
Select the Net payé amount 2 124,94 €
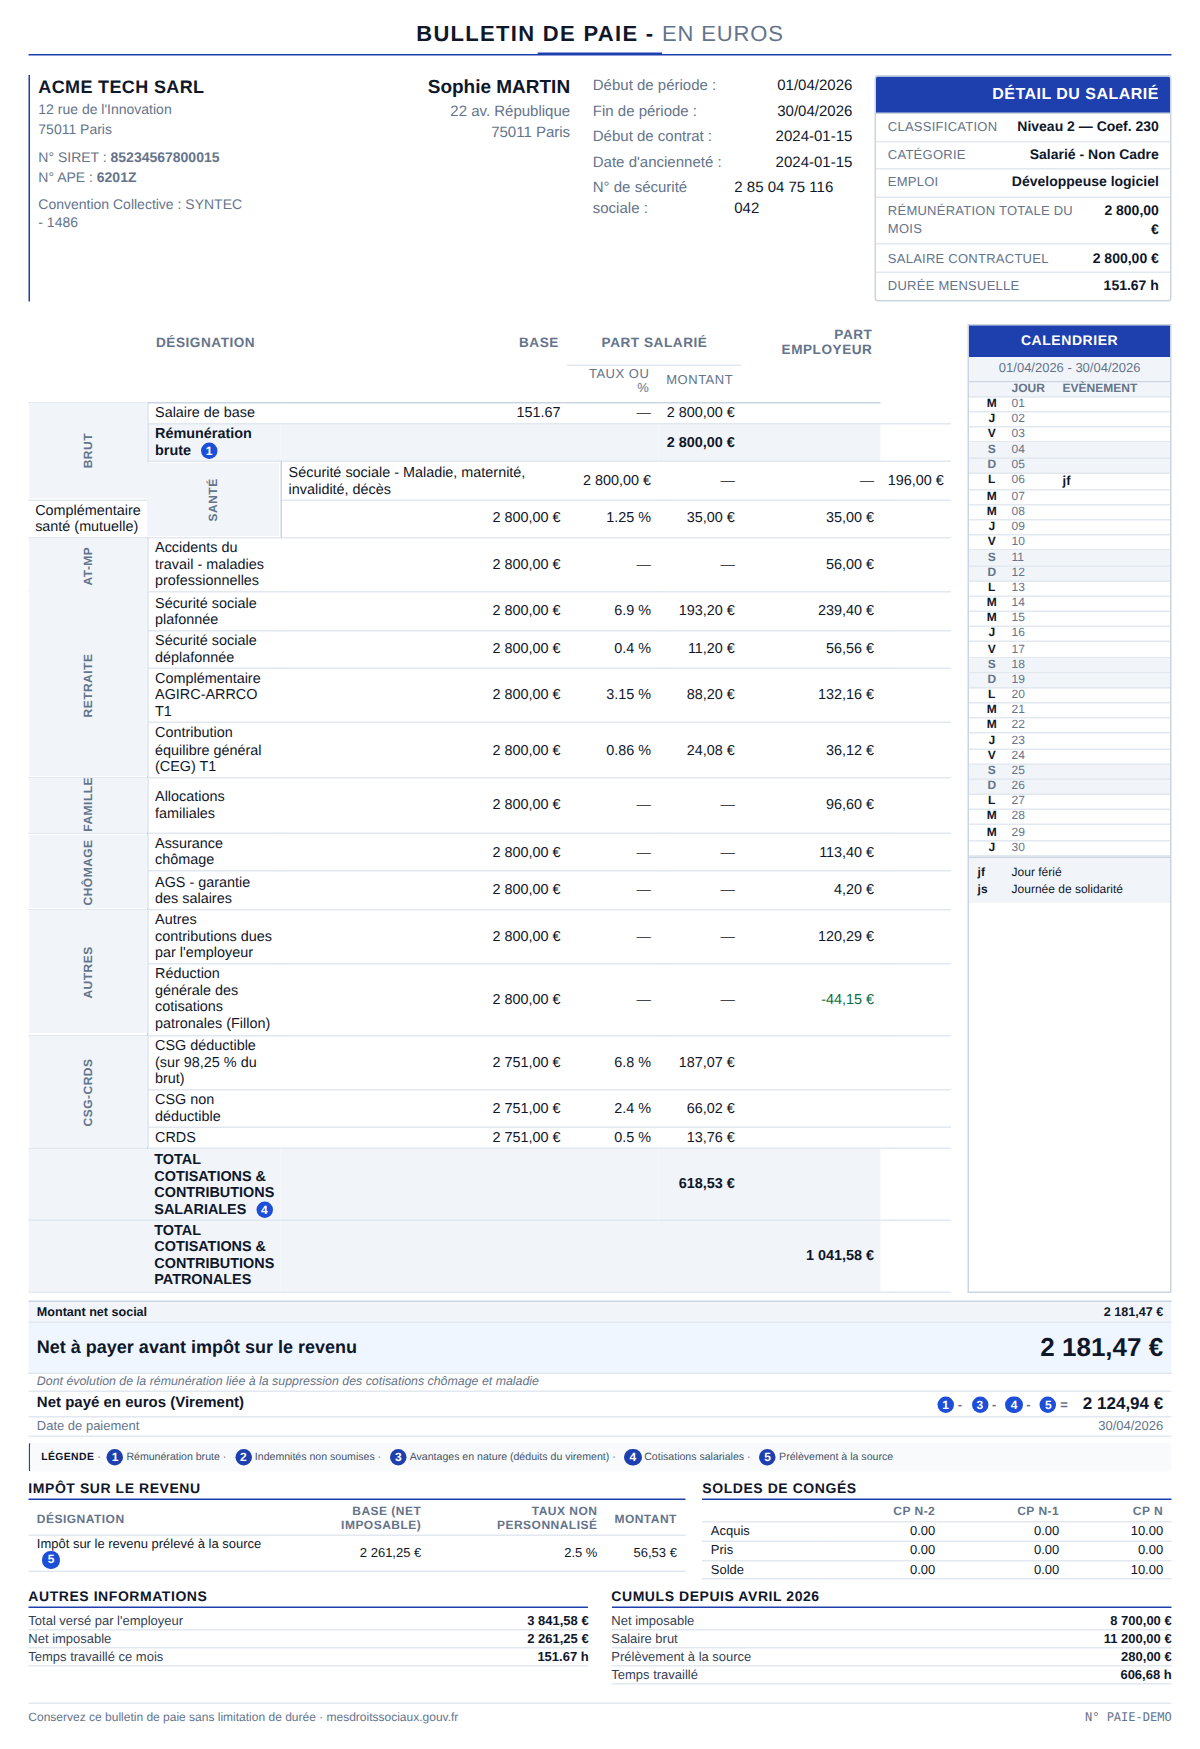point(1123,1404)
